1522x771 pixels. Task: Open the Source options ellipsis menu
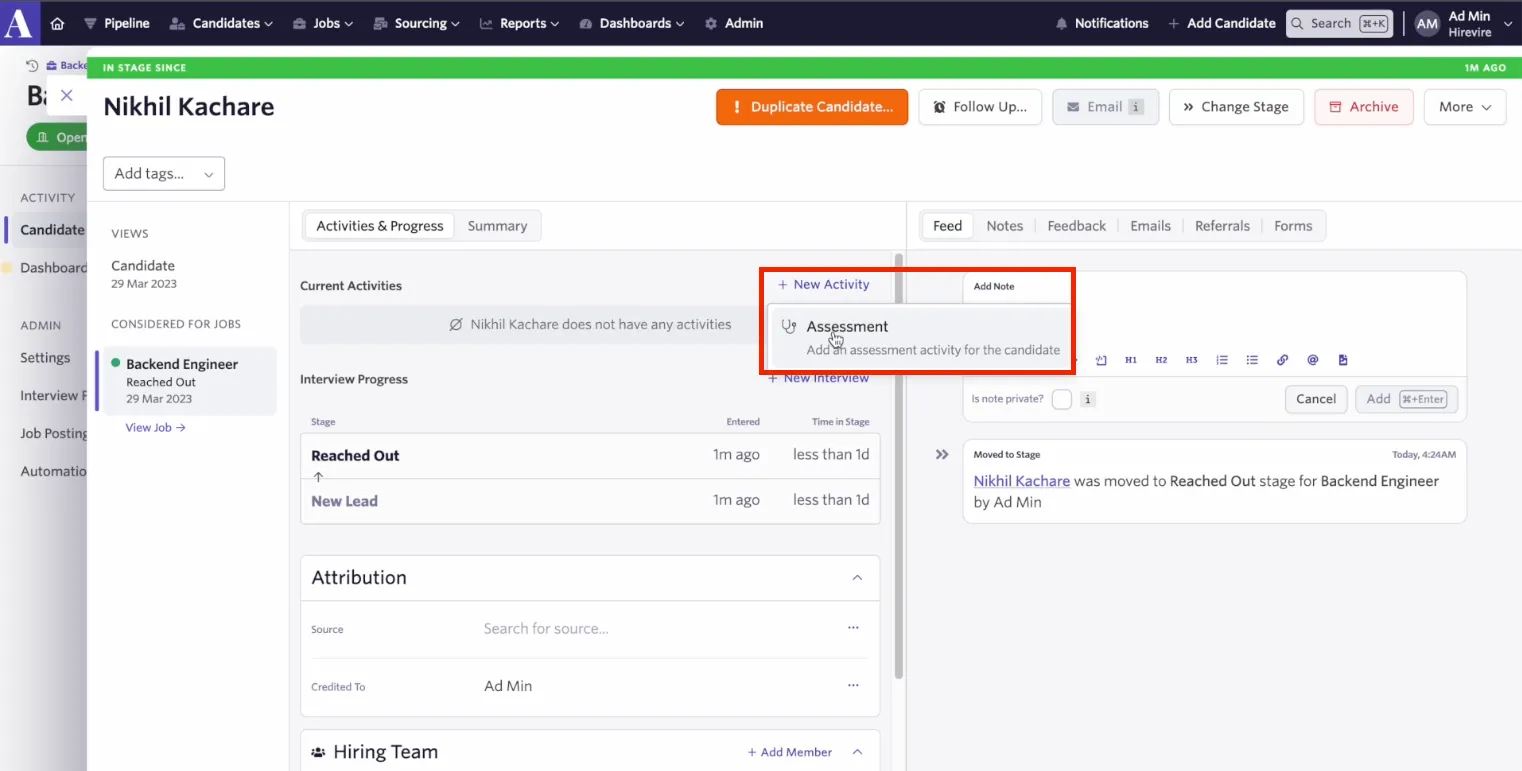(853, 628)
